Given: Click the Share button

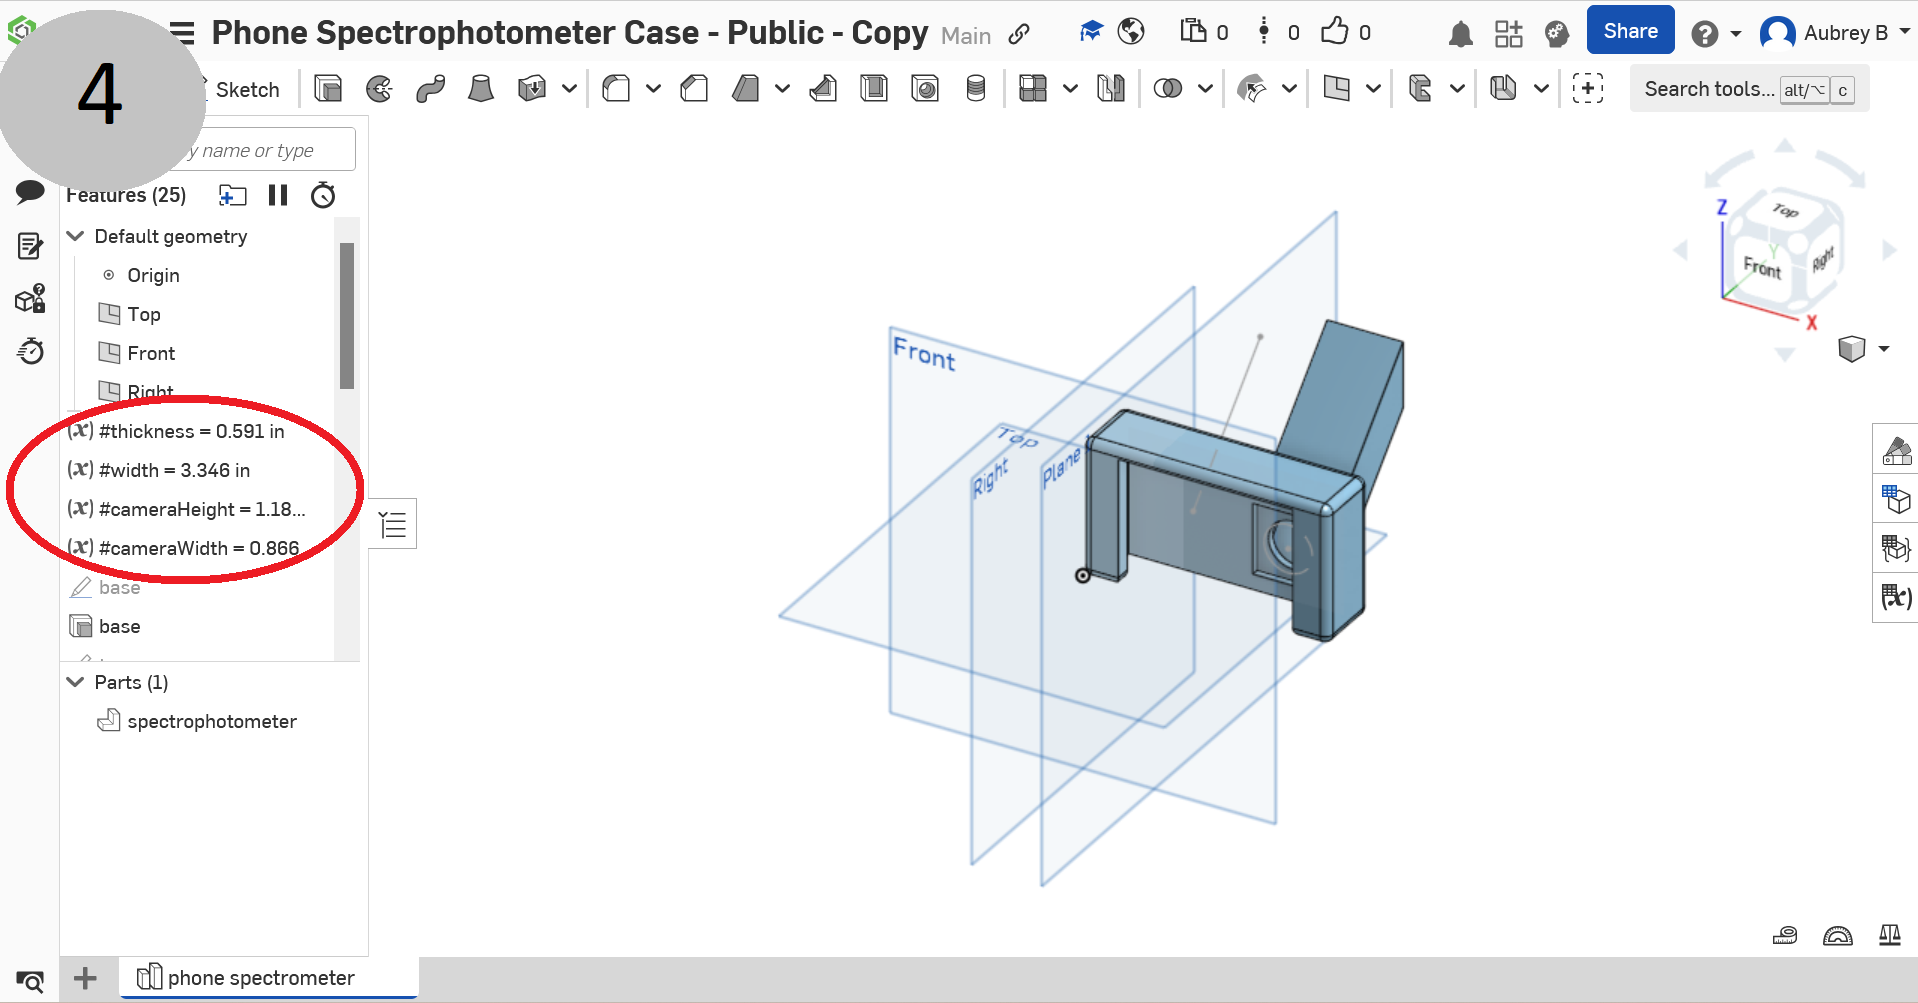Looking at the screenshot, I should coord(1630,31).
